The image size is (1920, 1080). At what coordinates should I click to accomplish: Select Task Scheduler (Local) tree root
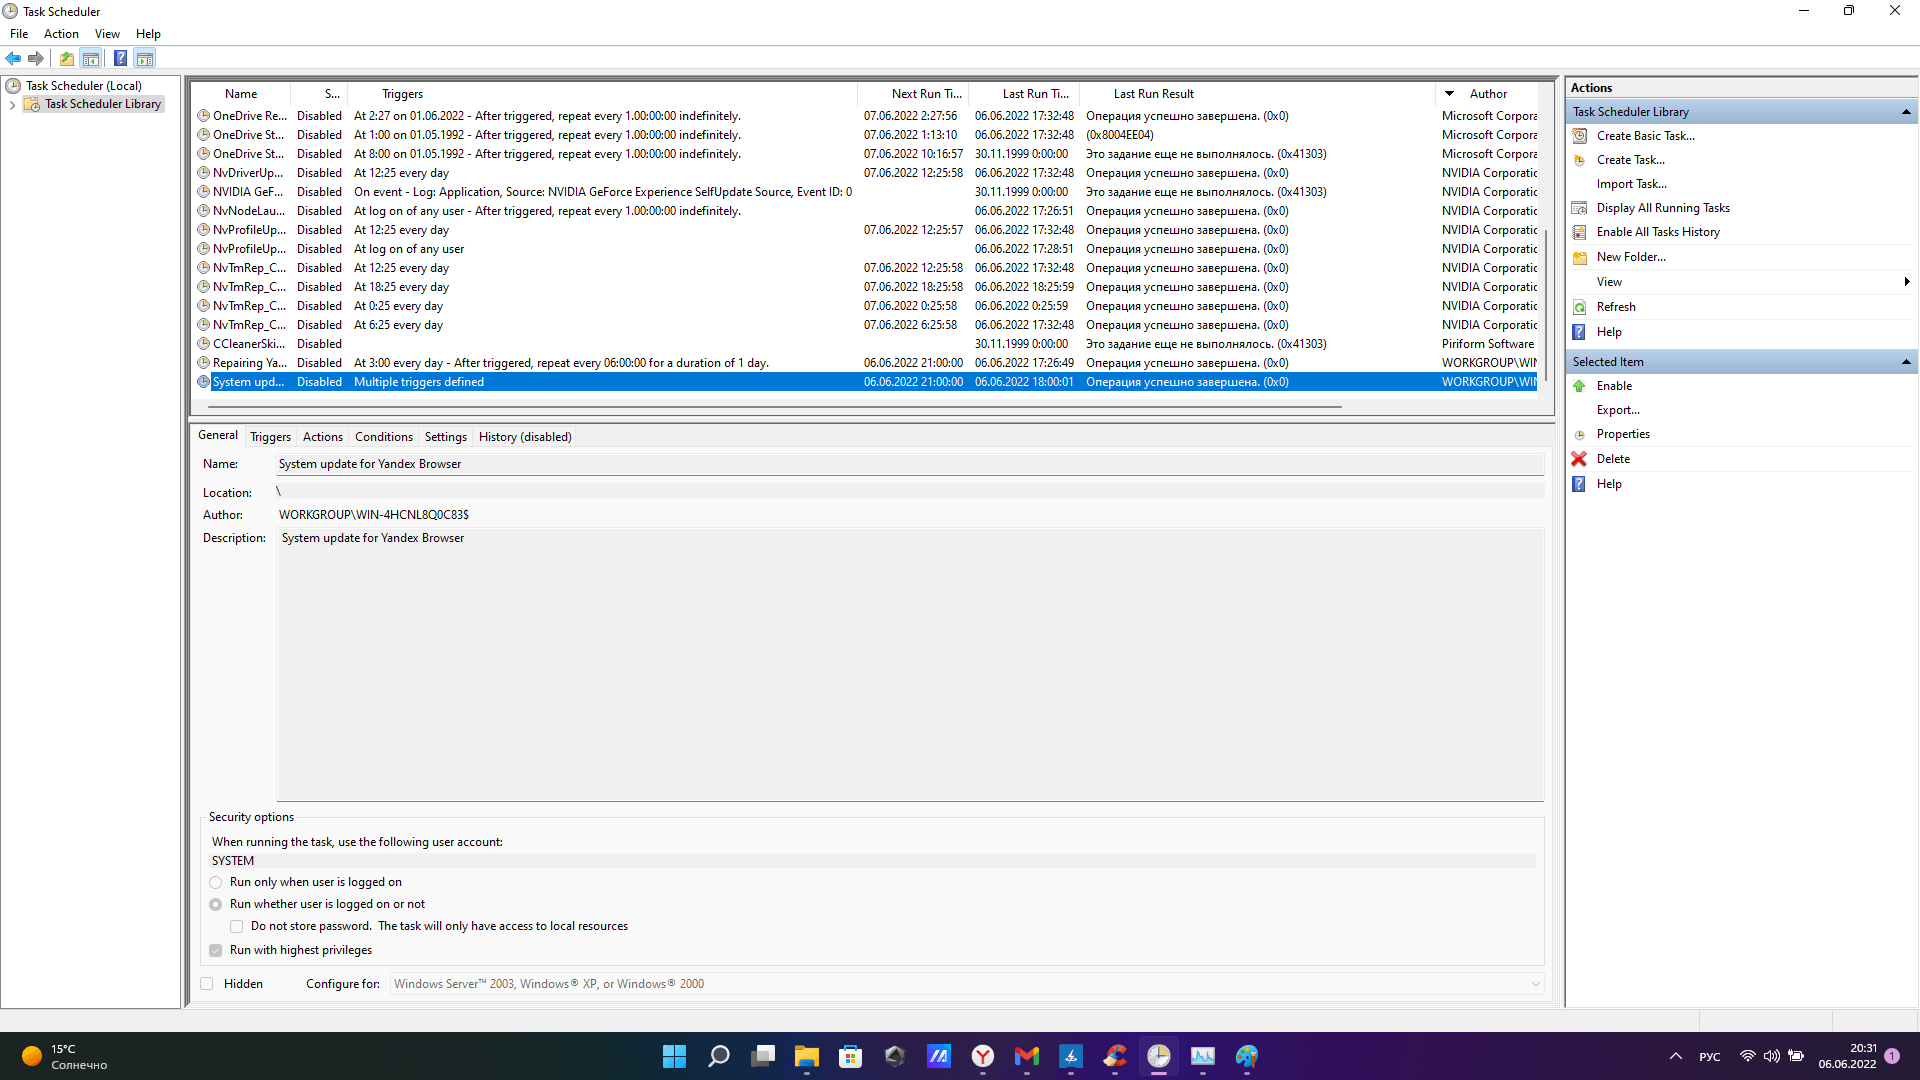pos(83,86)
